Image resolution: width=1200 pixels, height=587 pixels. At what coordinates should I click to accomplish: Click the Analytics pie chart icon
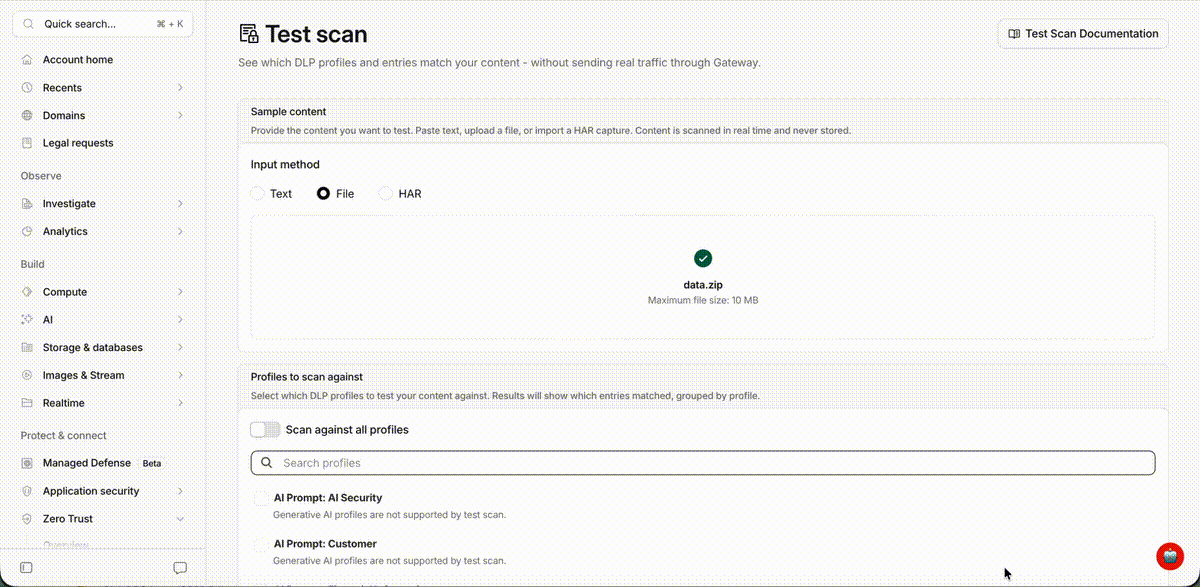(x=27, y=231)
